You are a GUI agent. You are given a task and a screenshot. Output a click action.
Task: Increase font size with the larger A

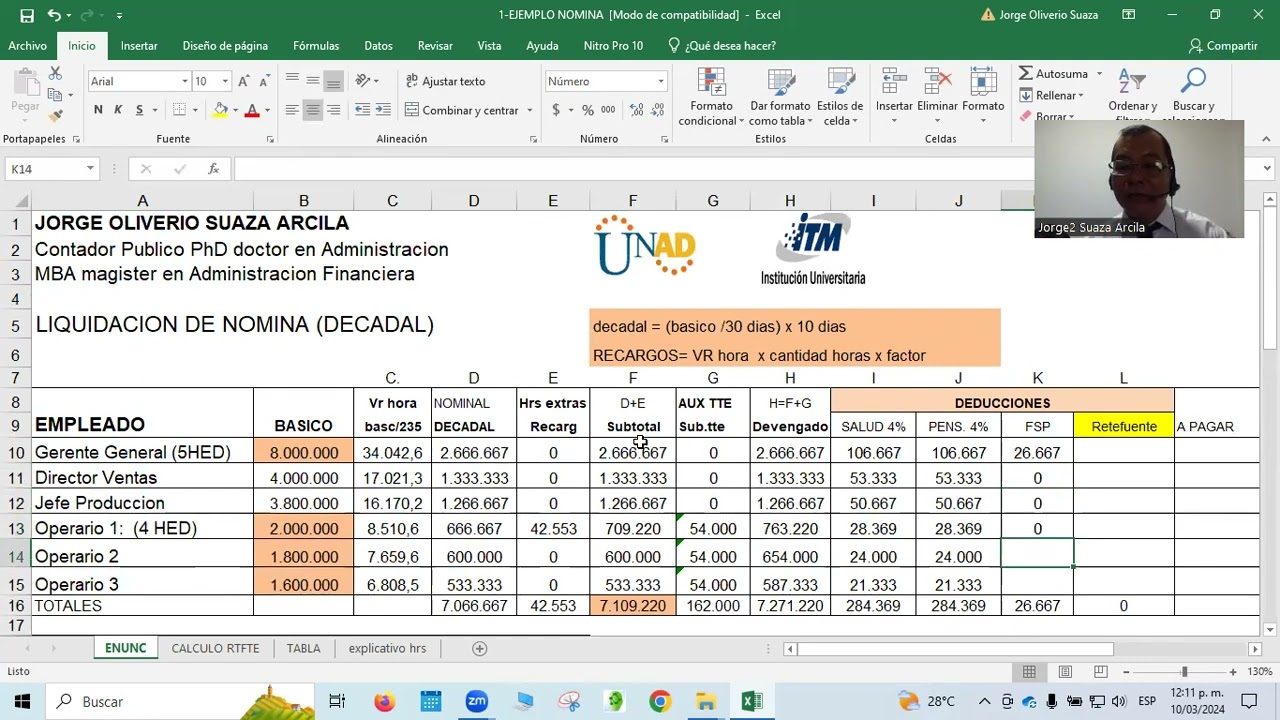(246, 81)
